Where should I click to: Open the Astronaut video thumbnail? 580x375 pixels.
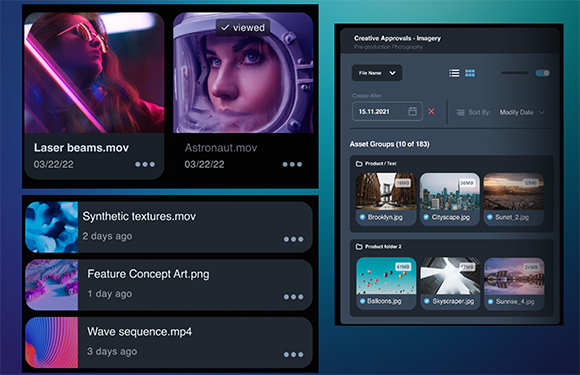[x=243, y=72]
